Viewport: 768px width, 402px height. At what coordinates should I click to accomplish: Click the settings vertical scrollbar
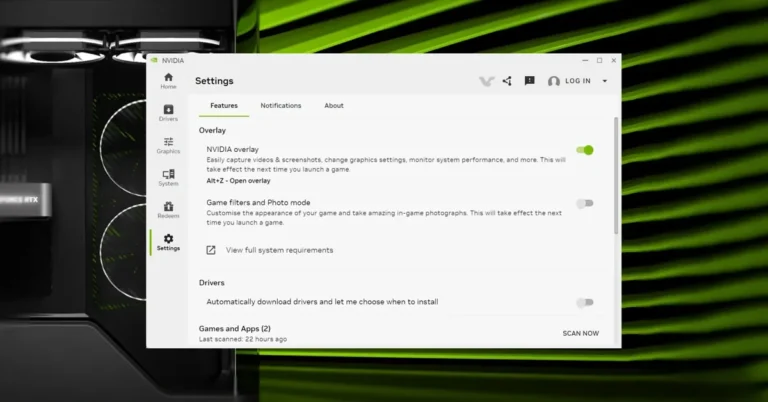(616, 175)
